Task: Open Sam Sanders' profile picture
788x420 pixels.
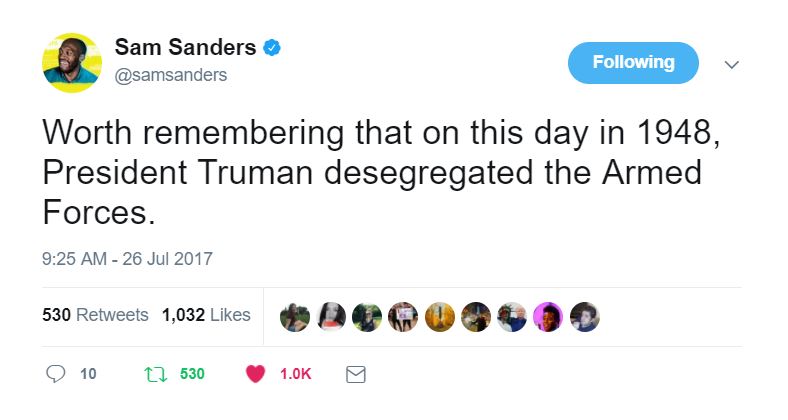Action: (x=72, y=63)
